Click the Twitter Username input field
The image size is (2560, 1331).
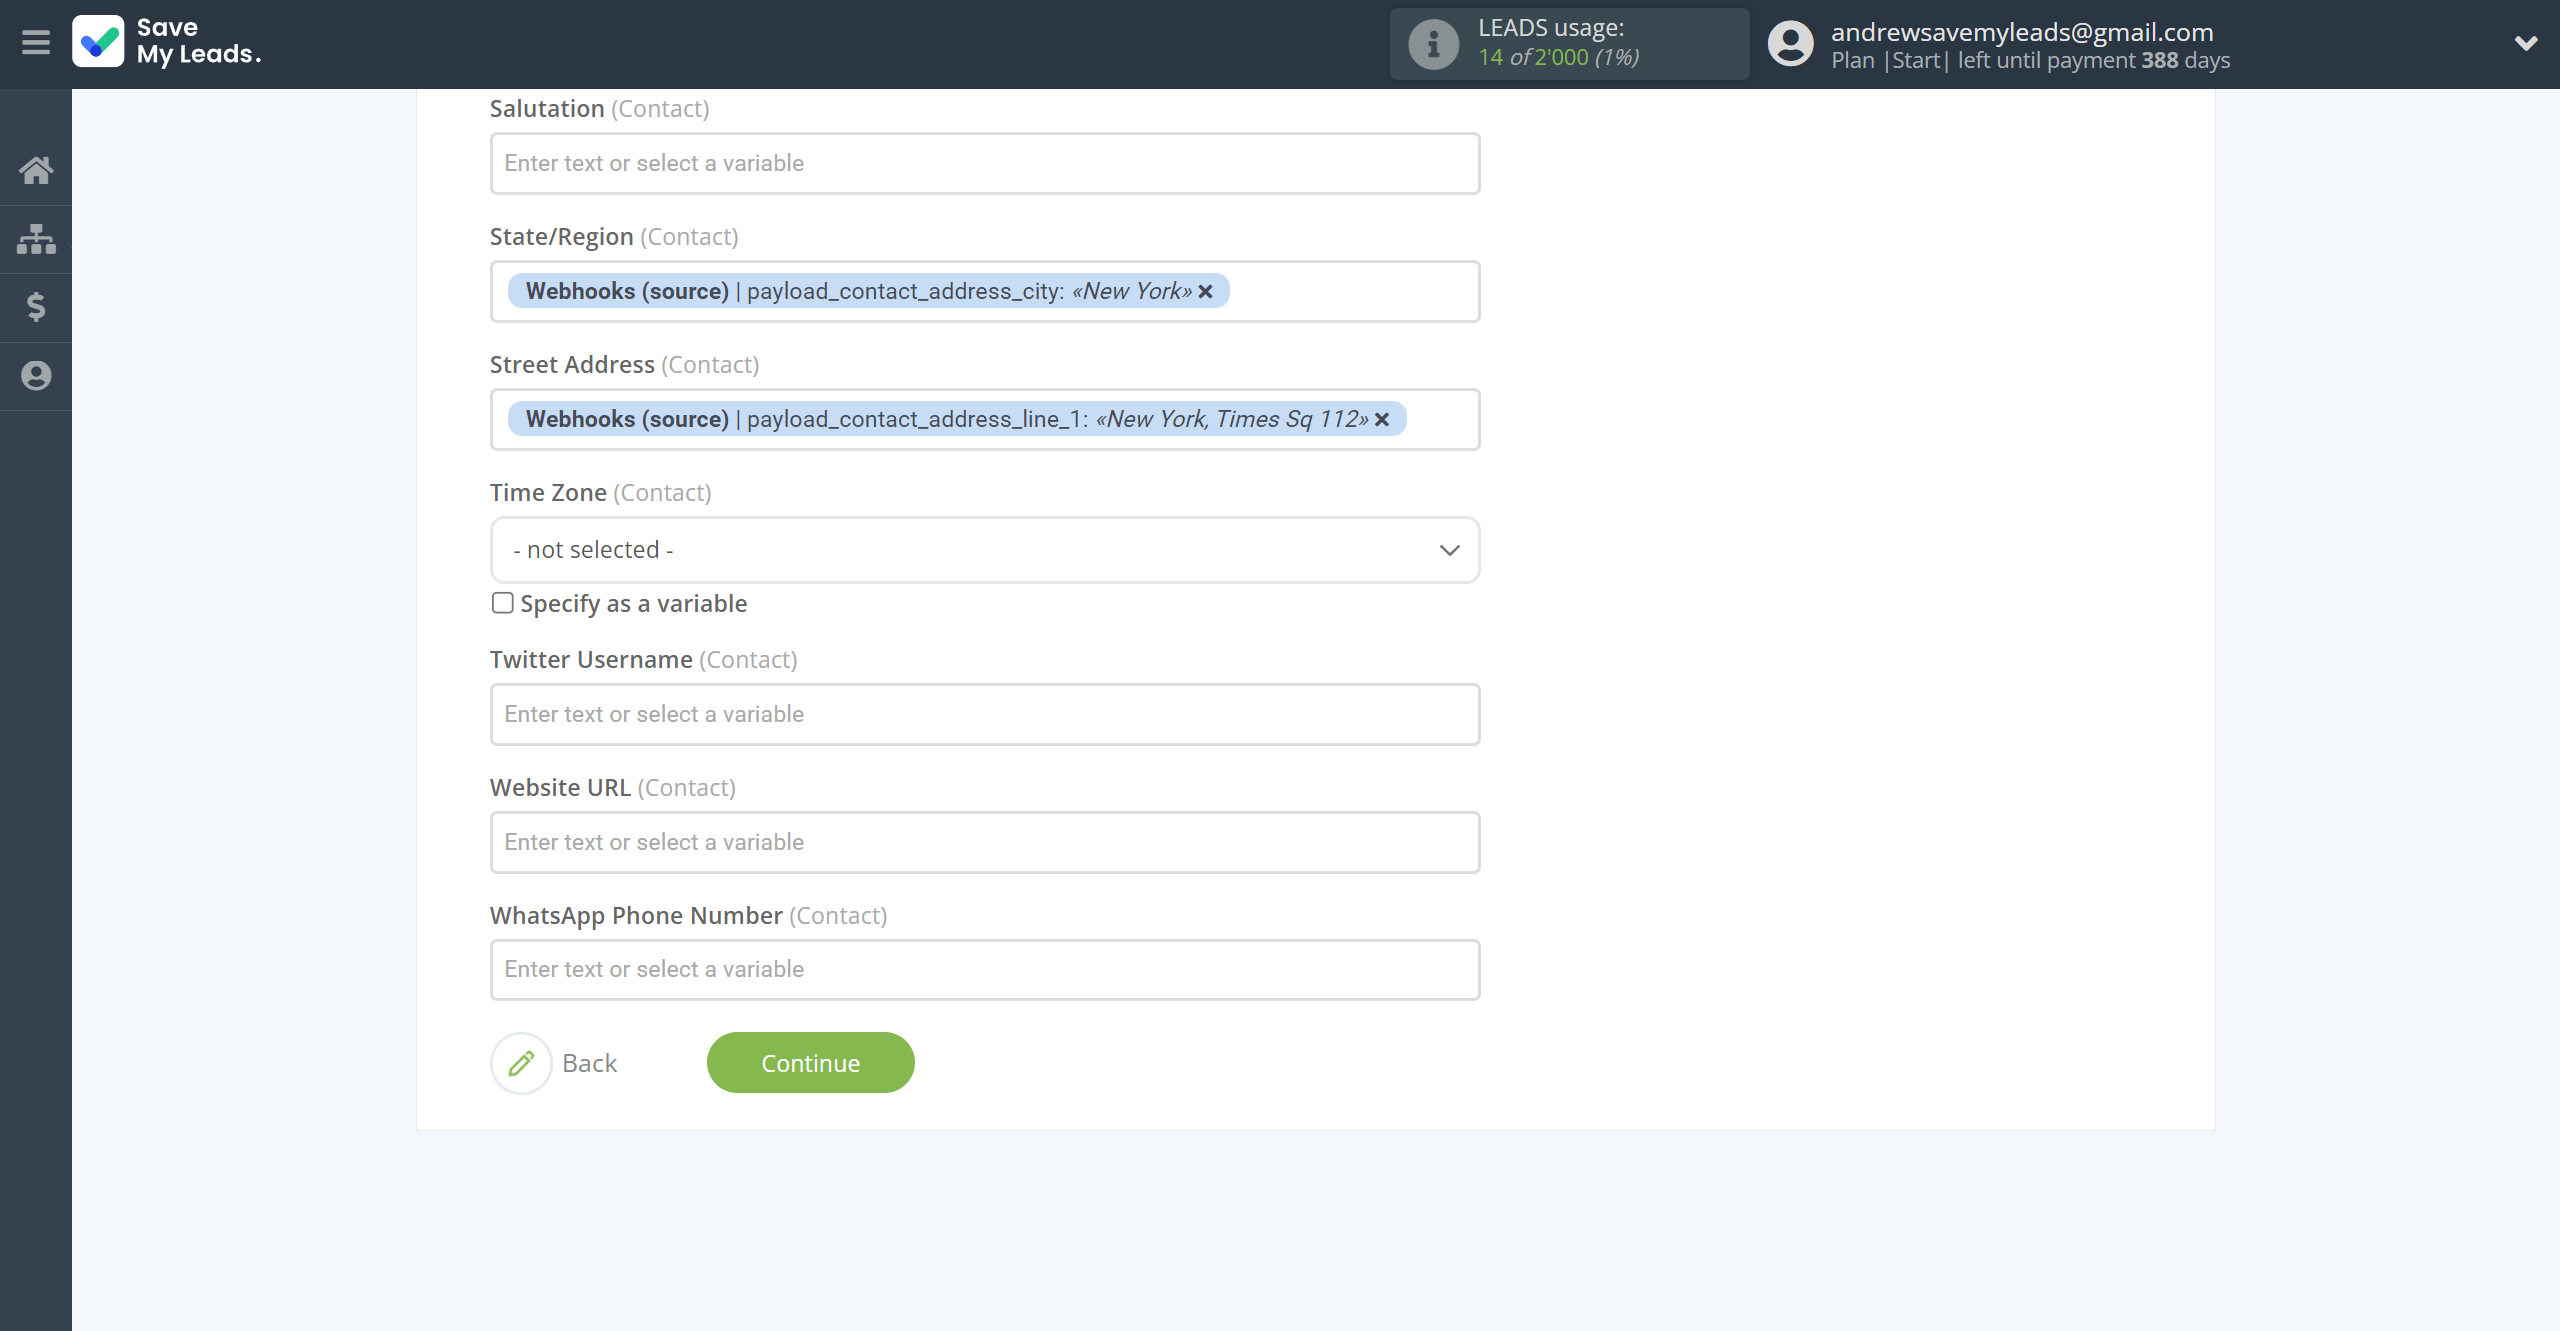[984, 713]
